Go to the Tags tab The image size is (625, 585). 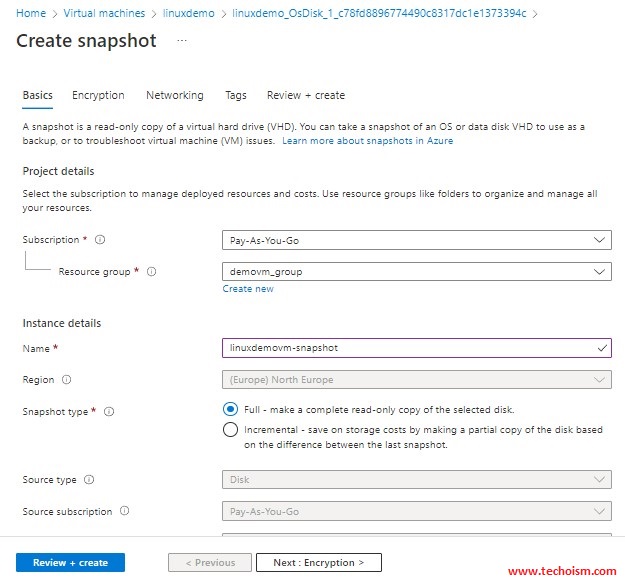(235, 95)
